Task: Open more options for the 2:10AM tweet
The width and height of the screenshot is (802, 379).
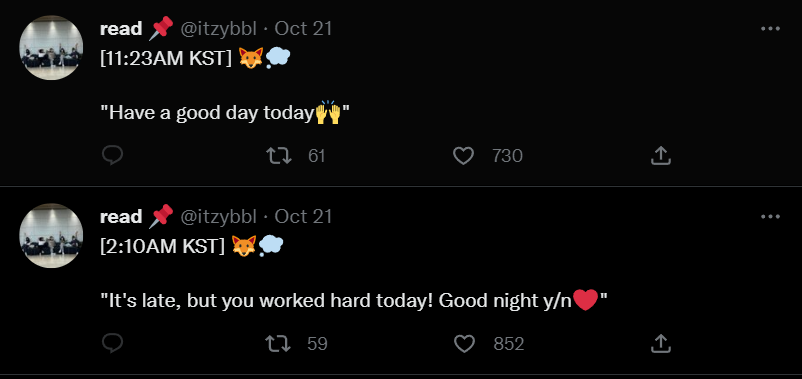Action: [x=770, y=217]
